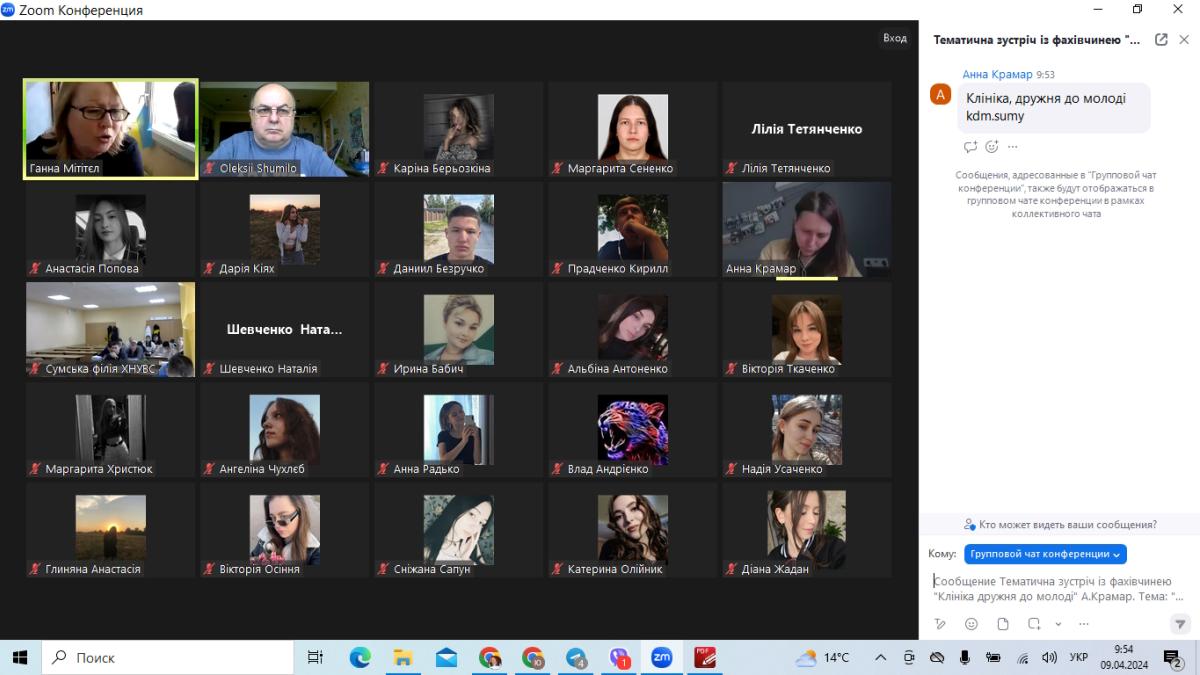Attach a file to the chat message
Image resolution: width=1200 pixels, height=675 pixels.
pos(1003,624)
